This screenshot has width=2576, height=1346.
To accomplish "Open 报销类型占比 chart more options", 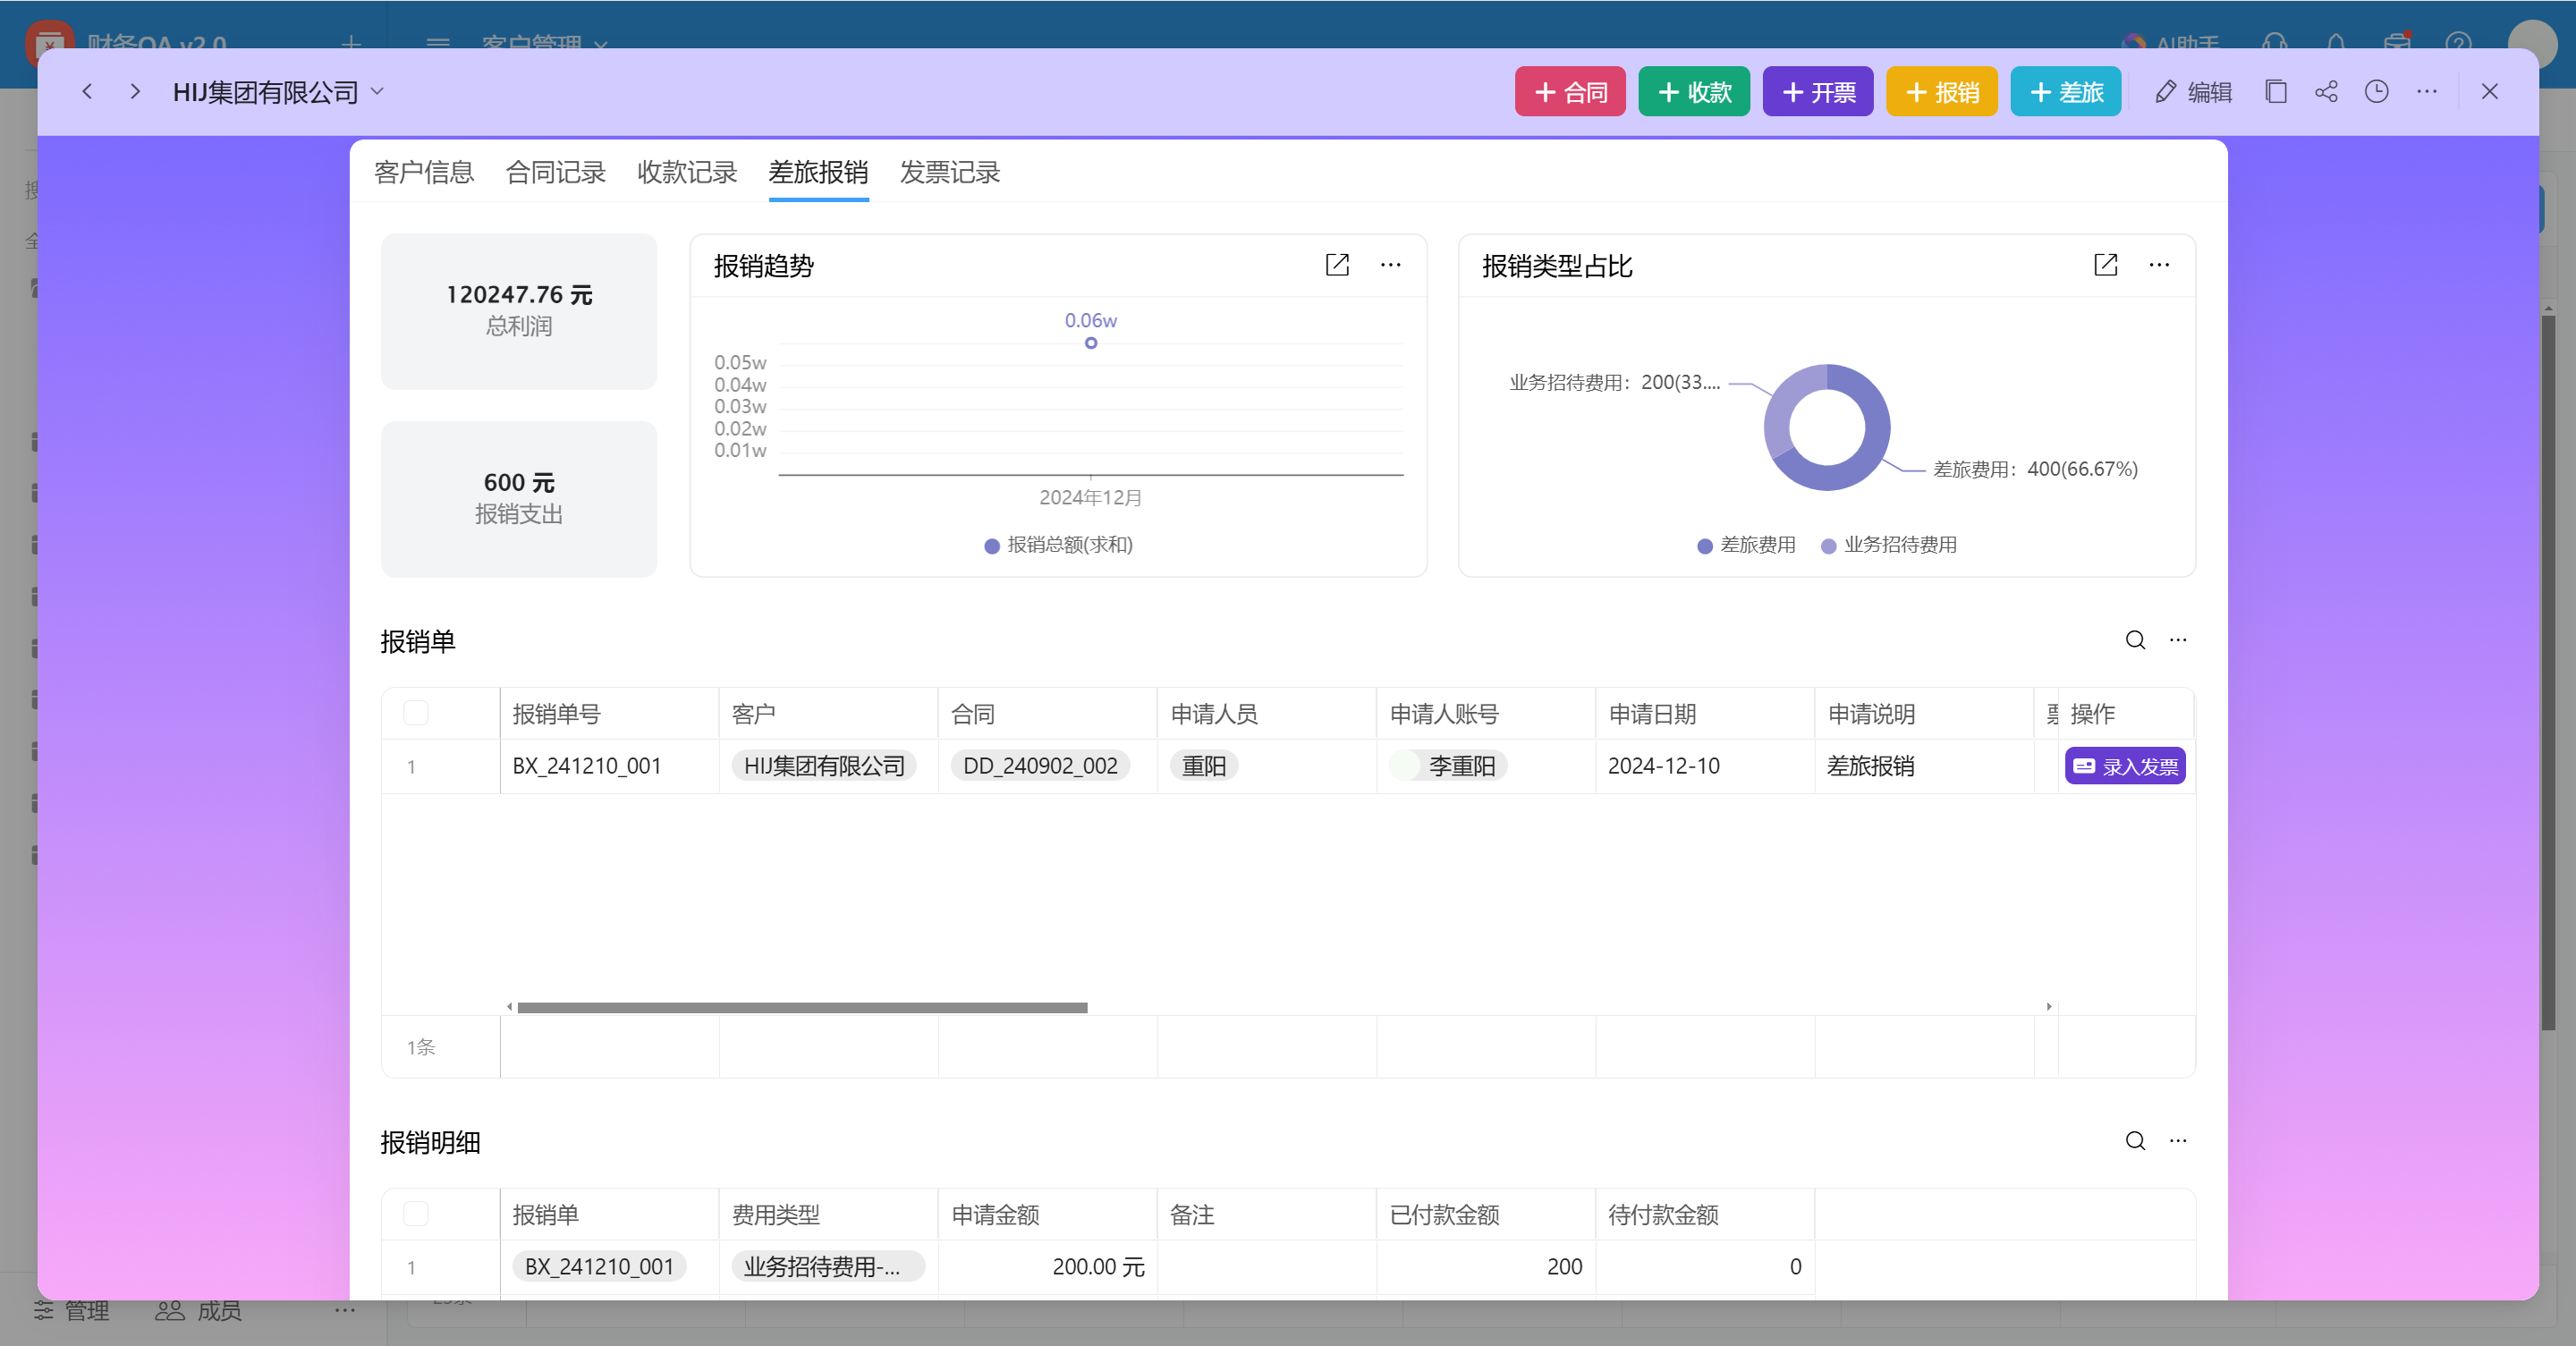I will coord(2159,265).
